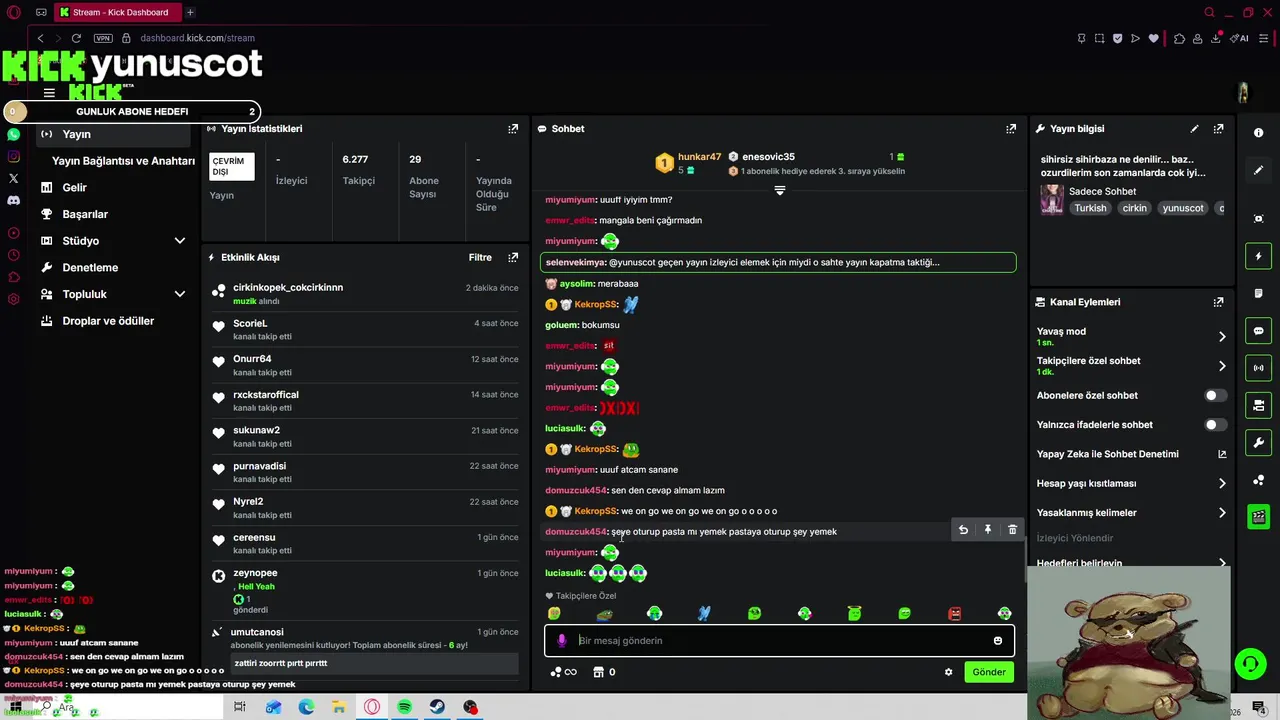Open Gelir in the sidebar

pyautogui.click(x=75, y=188)
